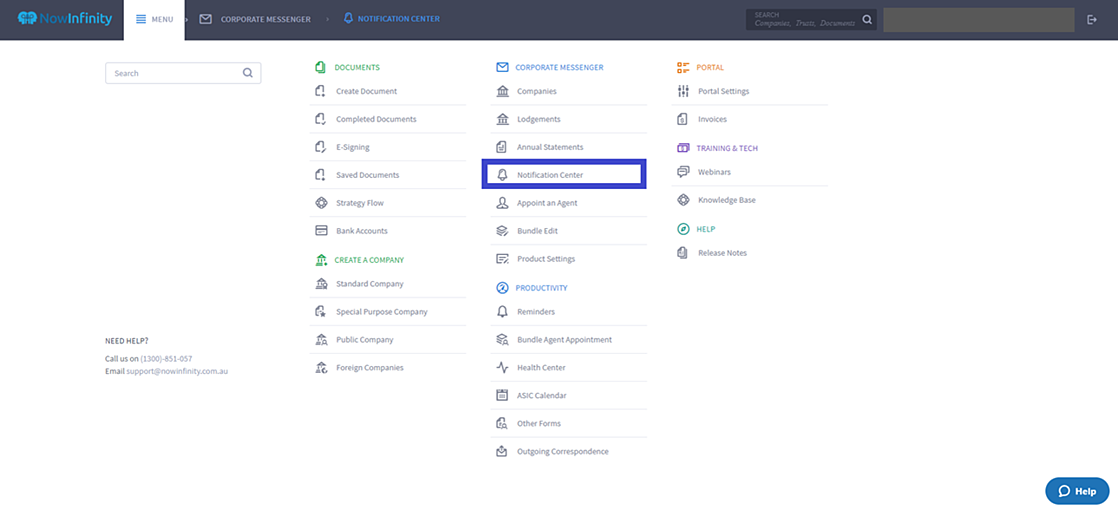Click the Health Center pulse icon
The height and width of the screenshot is (510, 1118).
(502, 367)
